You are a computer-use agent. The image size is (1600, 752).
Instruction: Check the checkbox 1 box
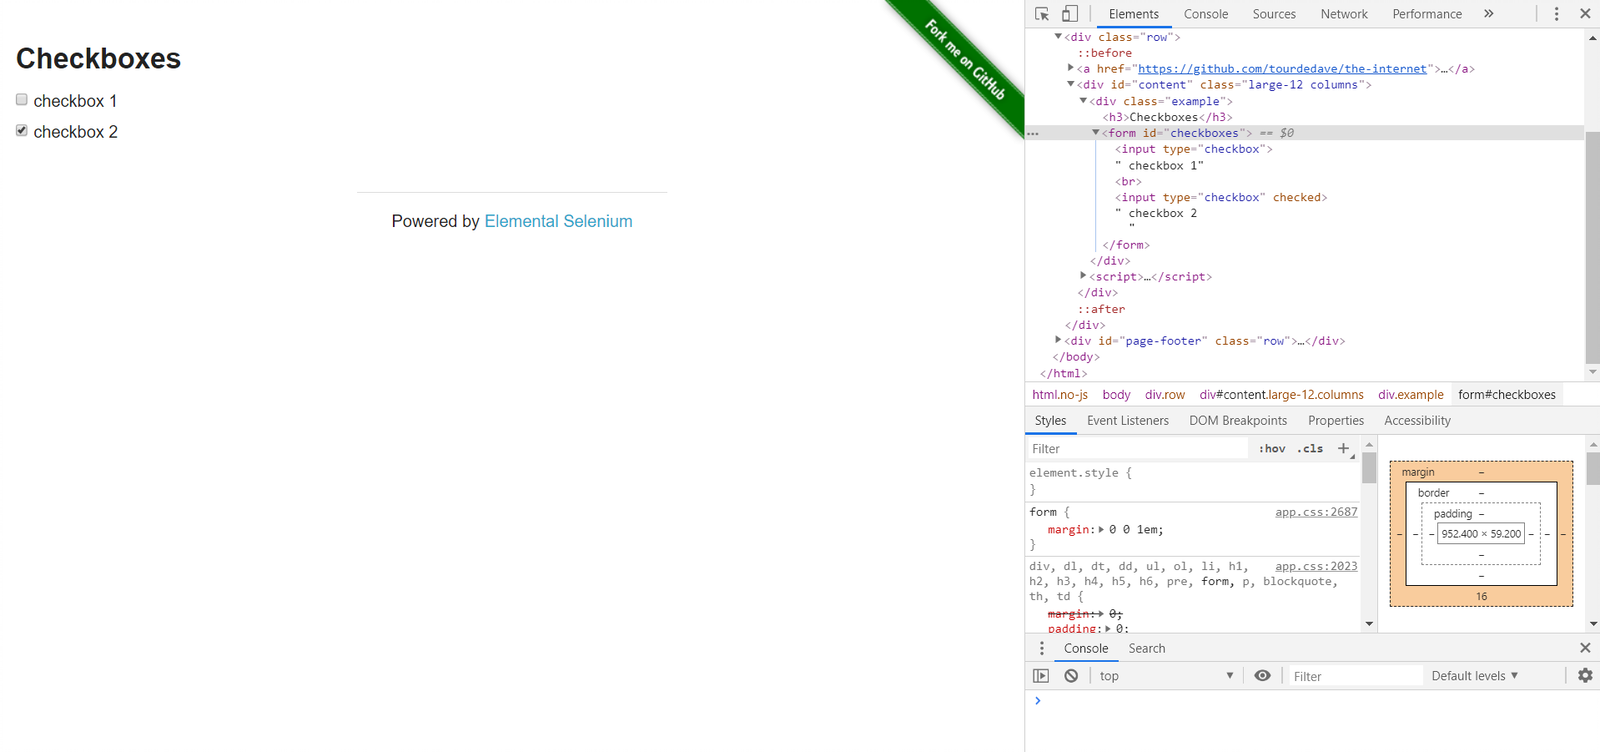point(21,100)
